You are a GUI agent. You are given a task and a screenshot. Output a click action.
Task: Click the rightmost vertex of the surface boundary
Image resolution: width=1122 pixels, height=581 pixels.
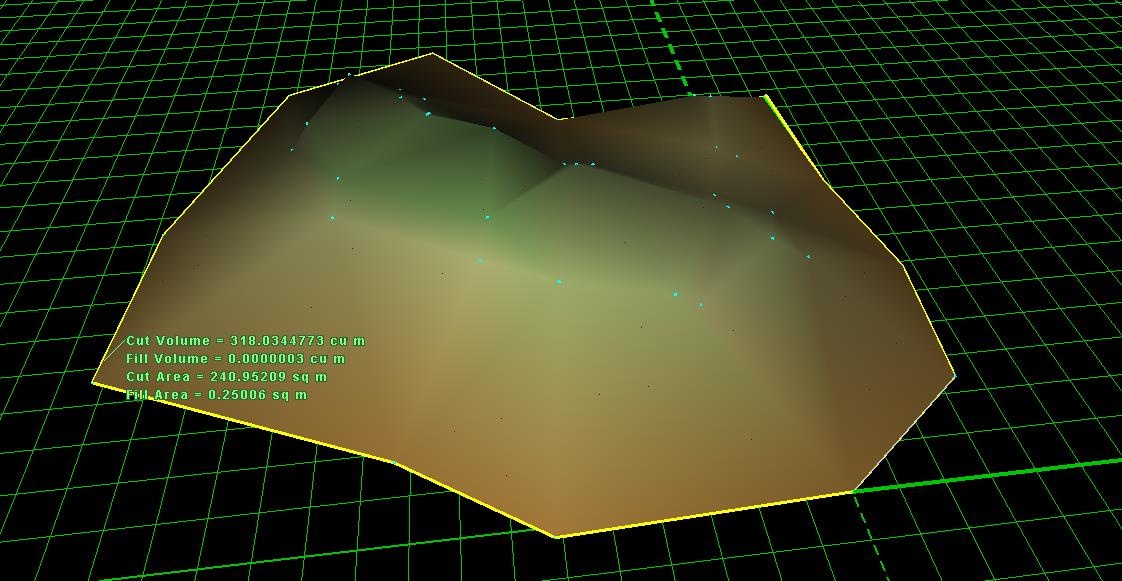955,376
